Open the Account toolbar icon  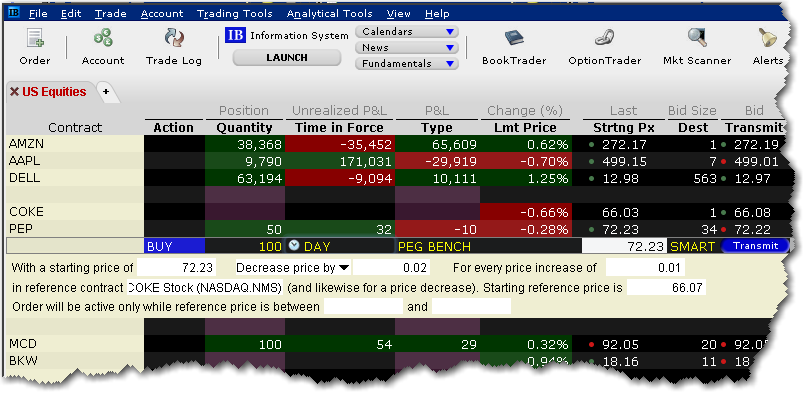[x=103, y=38]
